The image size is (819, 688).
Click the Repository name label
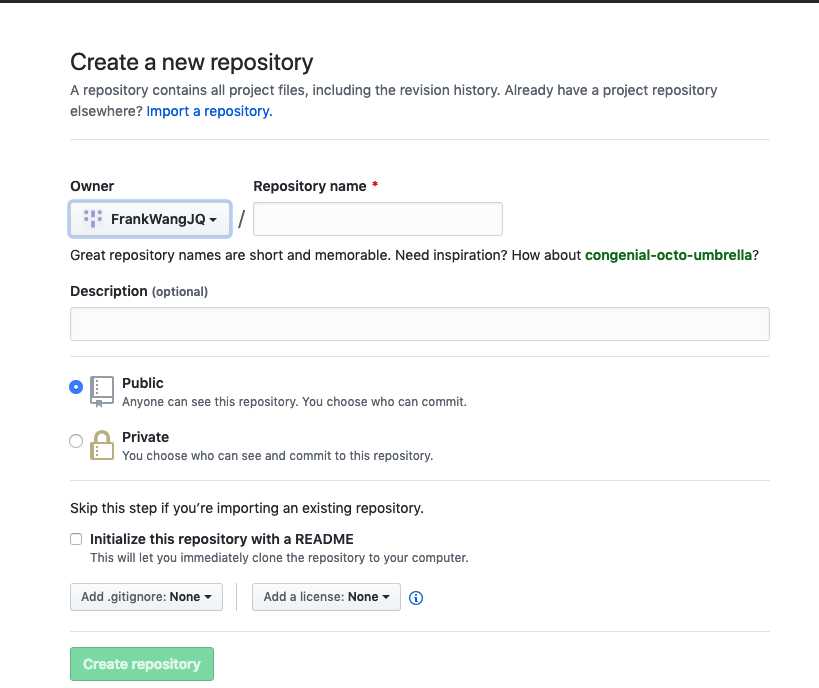310,186
